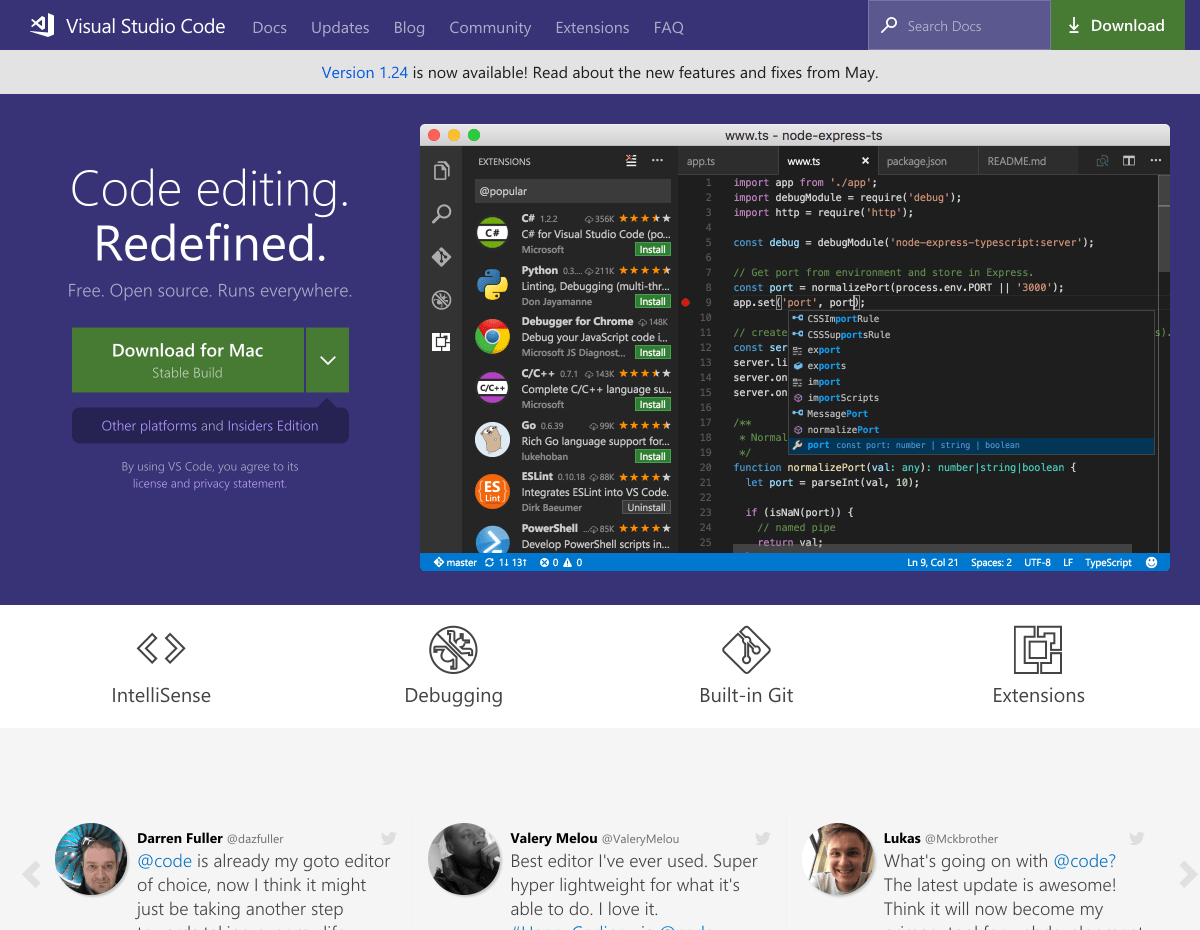
Task: Click the Twitter bird on Valery Melou tweet
Action: (763, 838)
